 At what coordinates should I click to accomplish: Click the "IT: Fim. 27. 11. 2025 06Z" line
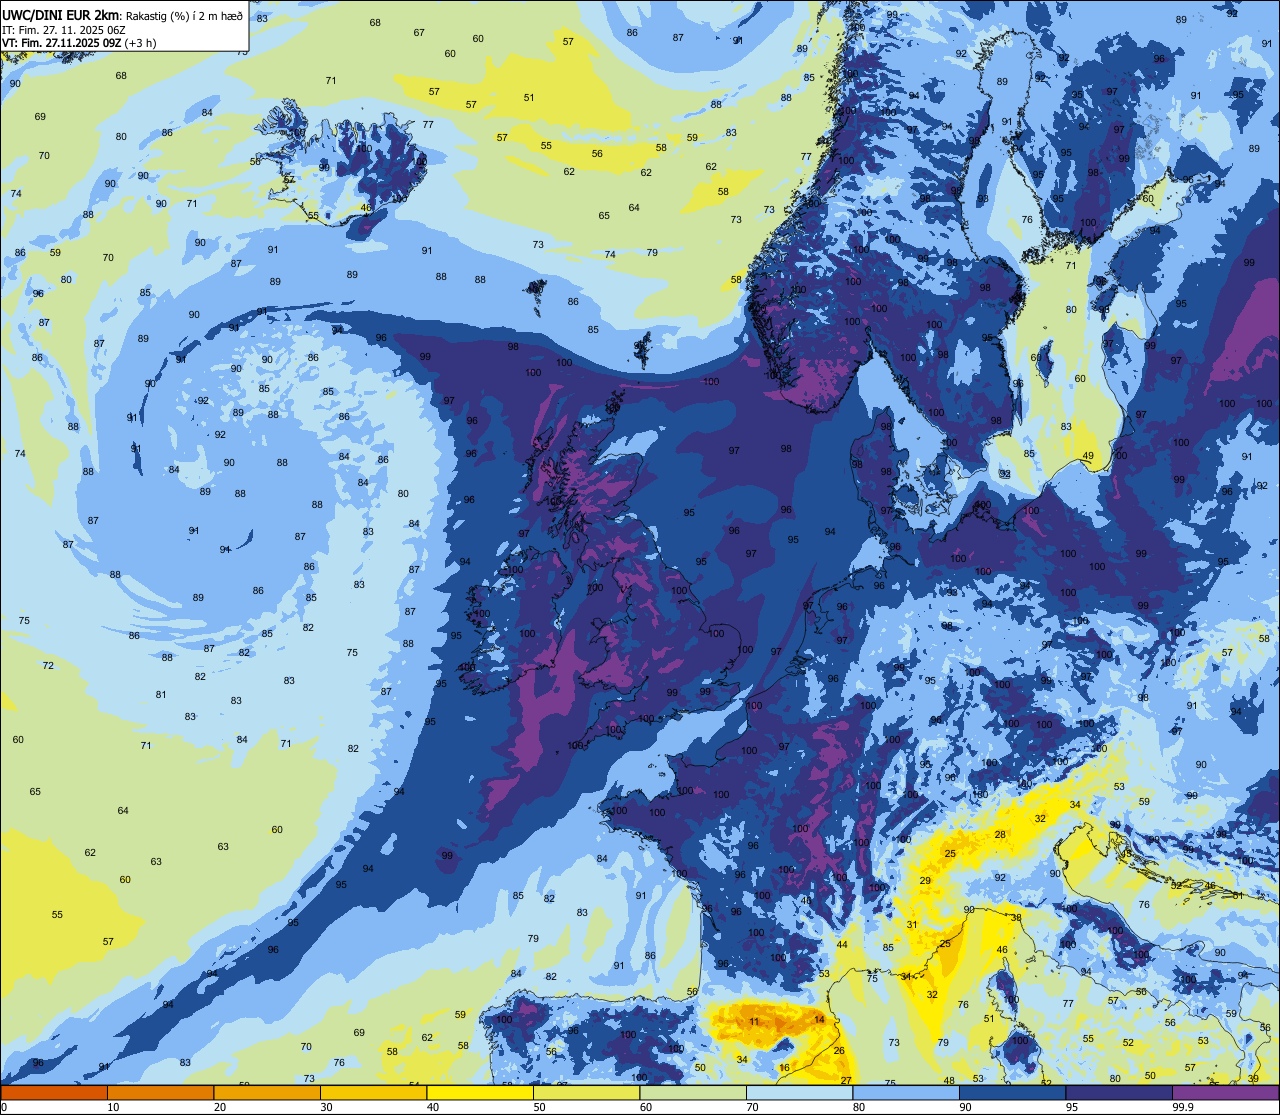click(63, 30)
